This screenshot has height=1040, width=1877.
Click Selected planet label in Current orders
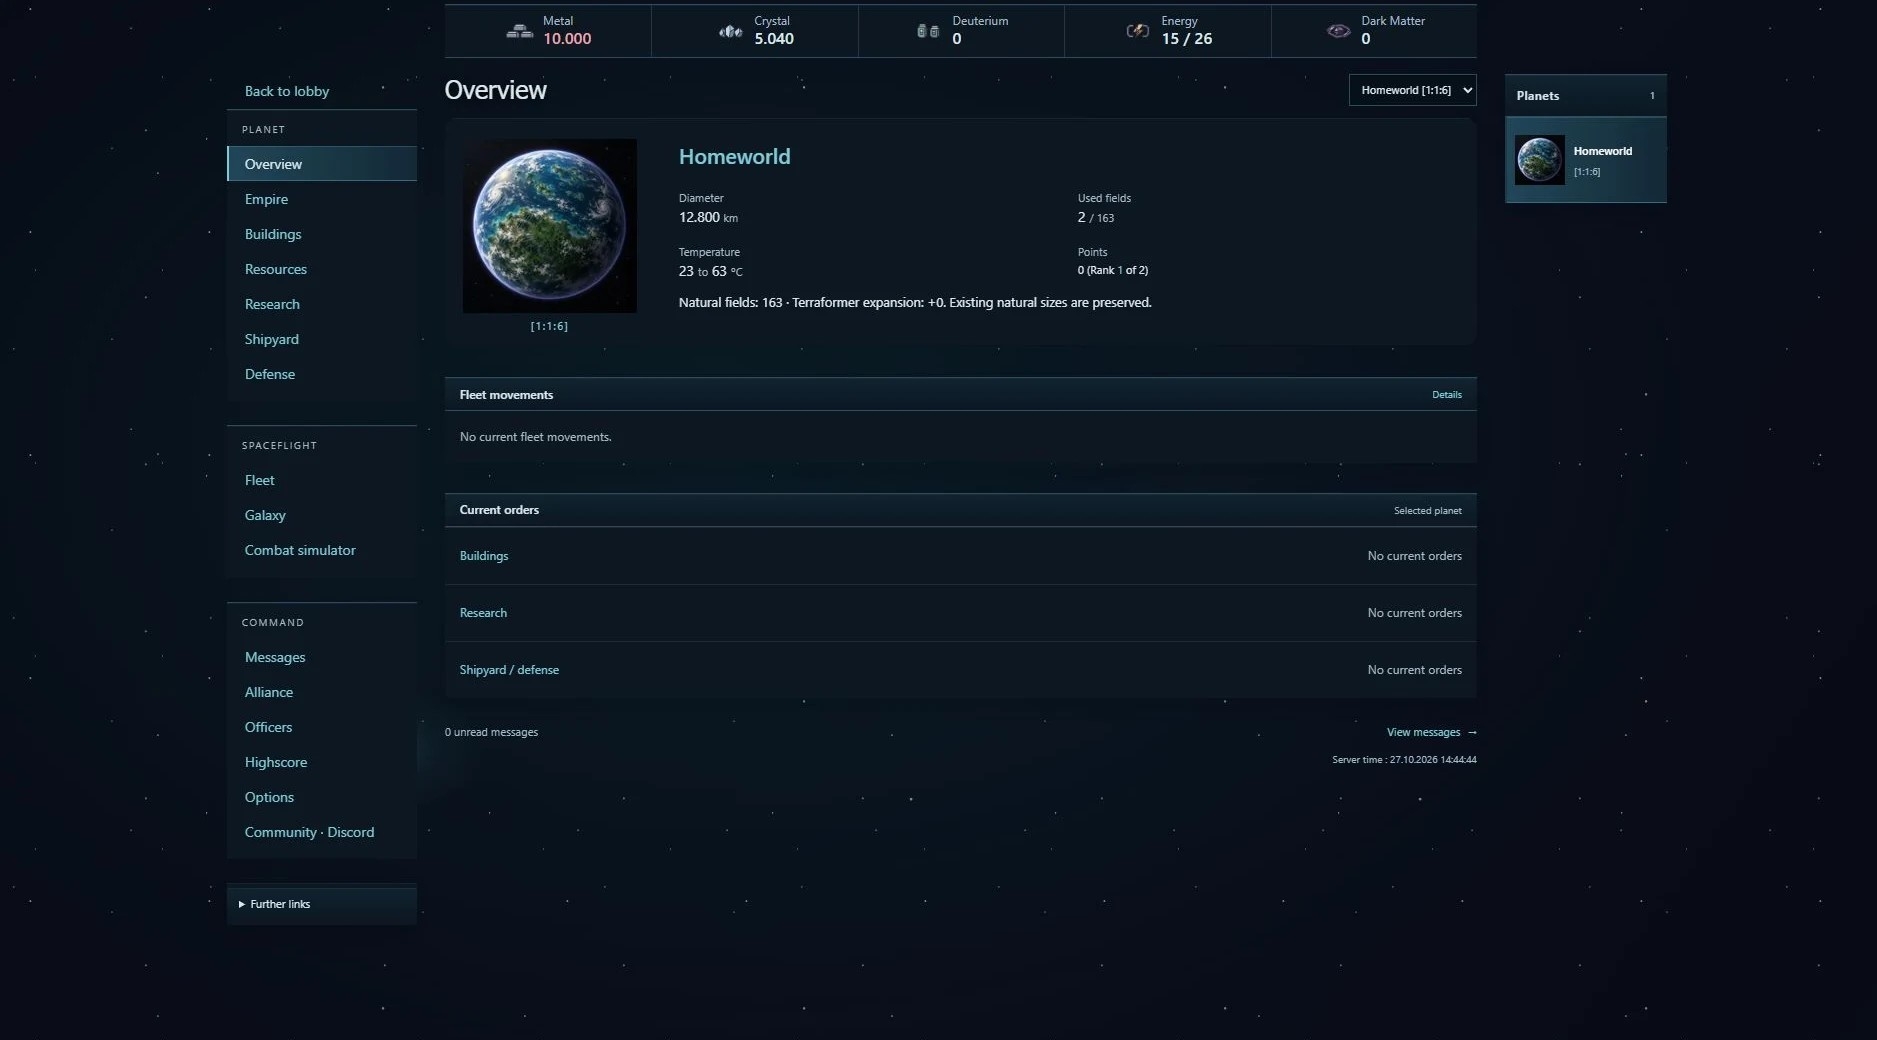coord(1428,511)
